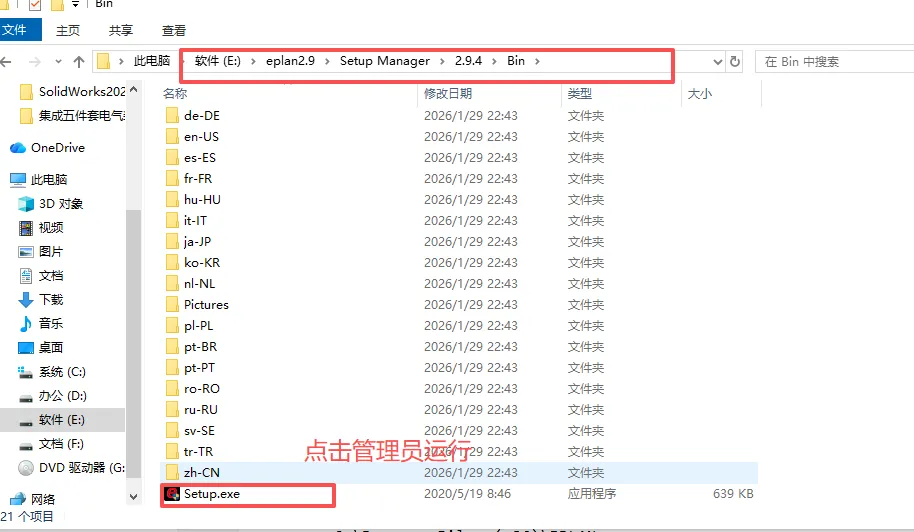Select the ja-JP folder
Image resolution: width=914 pixels, height=532 pixels.
197,241
